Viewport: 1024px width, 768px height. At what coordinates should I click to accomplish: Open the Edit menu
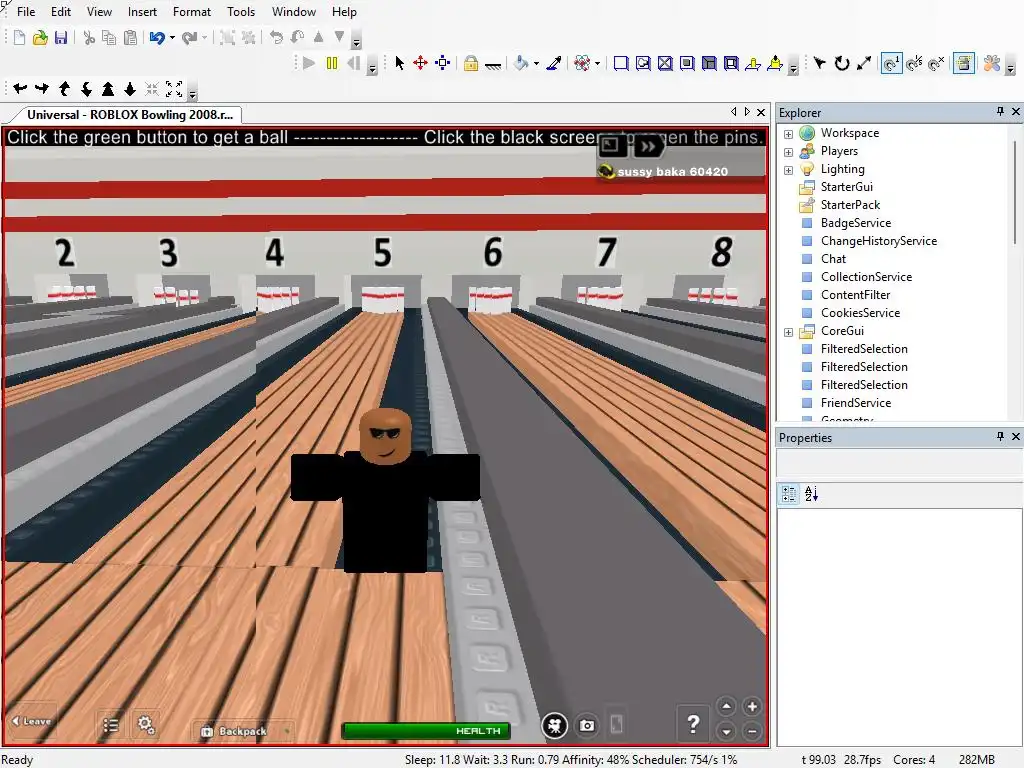pos(61,12)
